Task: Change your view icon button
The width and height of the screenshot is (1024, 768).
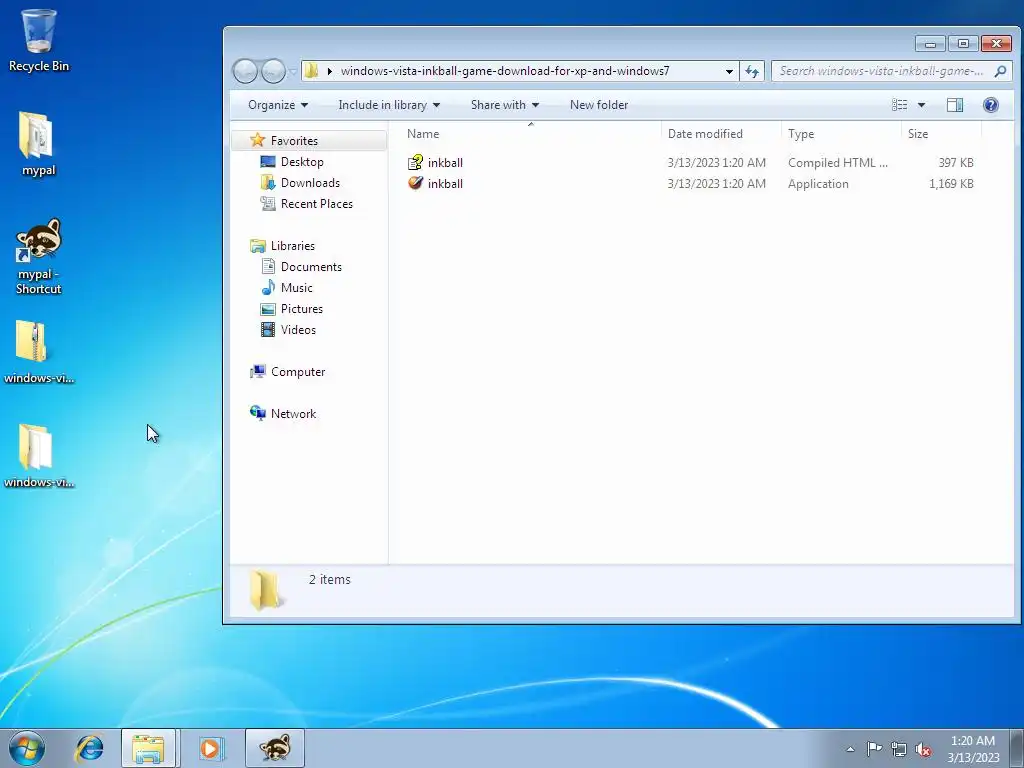Action: coord(899,105)
